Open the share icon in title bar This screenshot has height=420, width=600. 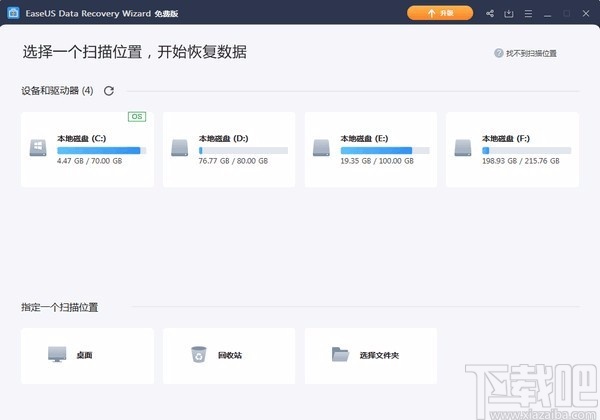[x=490, y=14]
